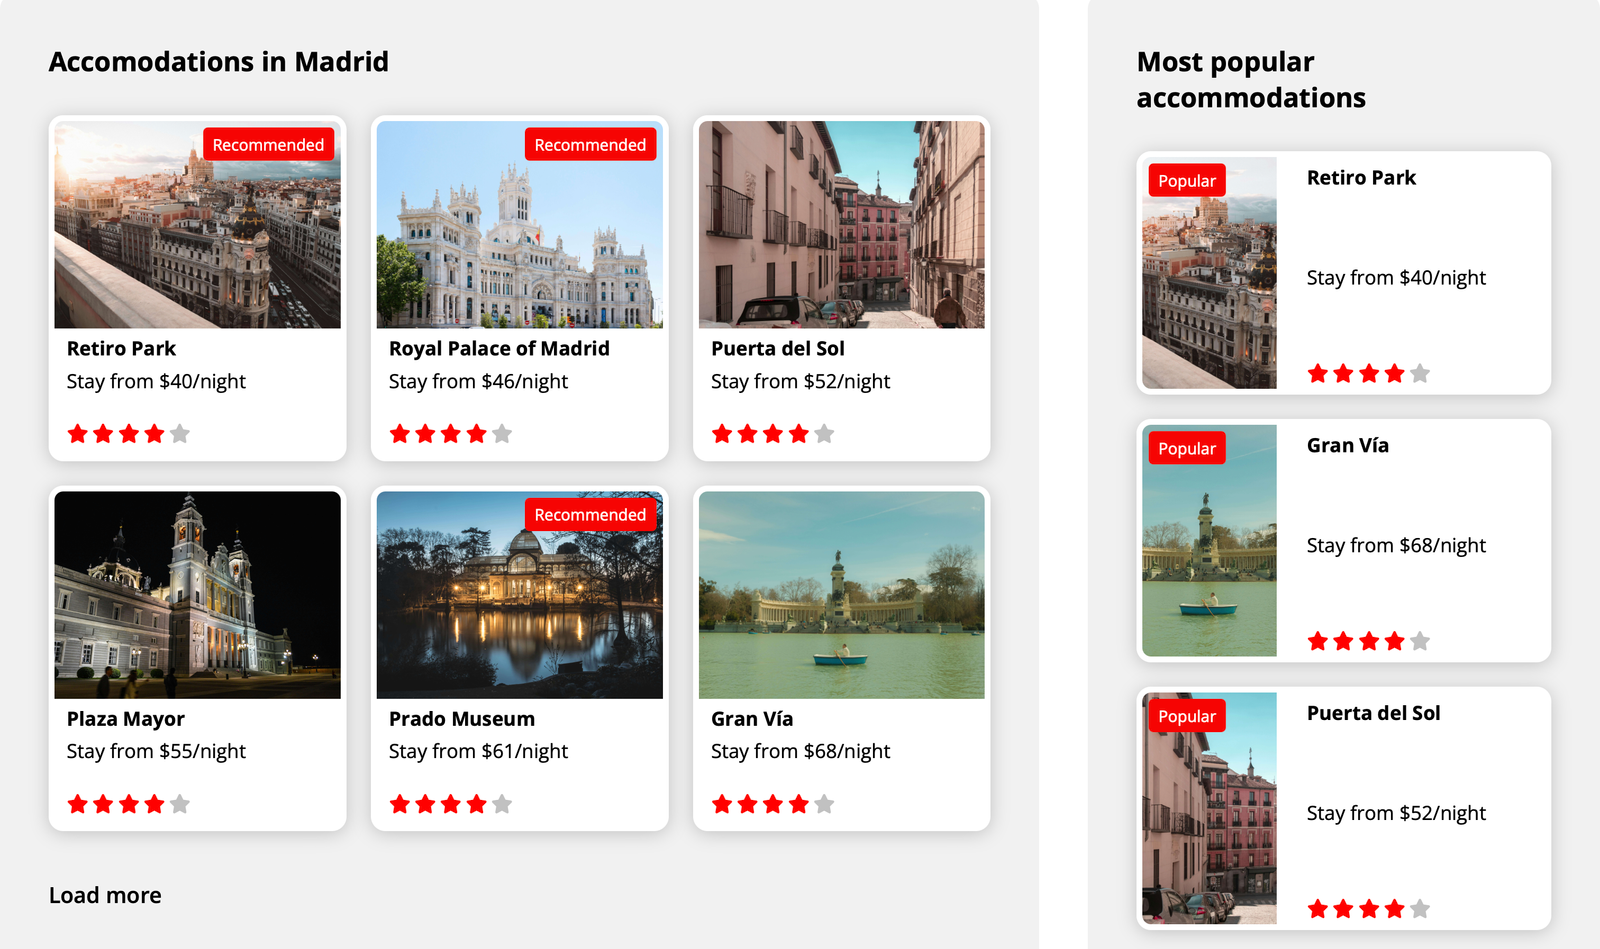Click the second star under Gran Vía grid card

click(747, 804)
